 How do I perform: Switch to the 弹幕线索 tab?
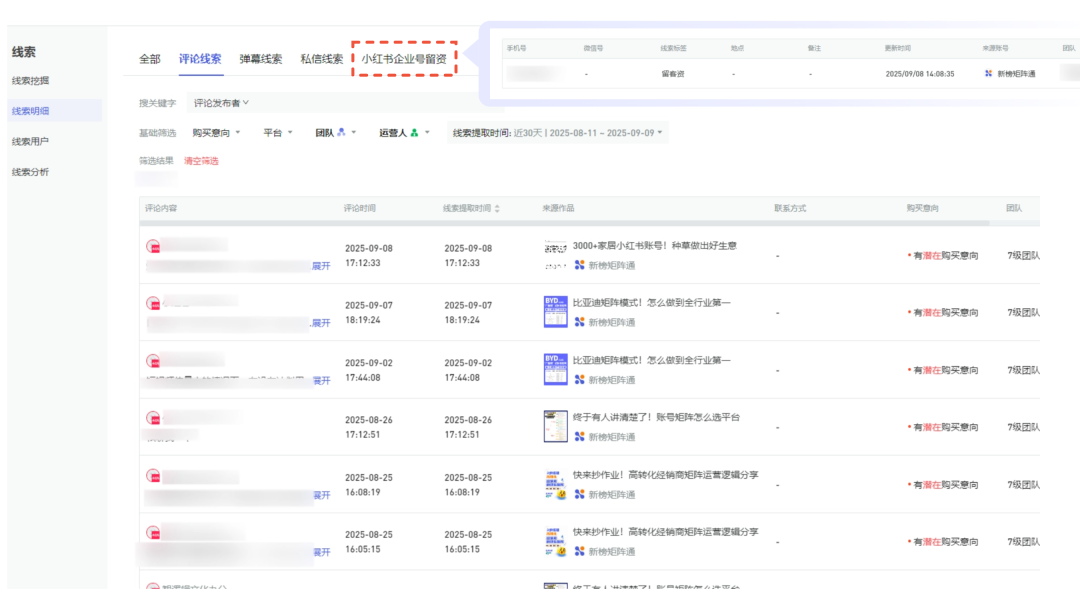[260, 59]
